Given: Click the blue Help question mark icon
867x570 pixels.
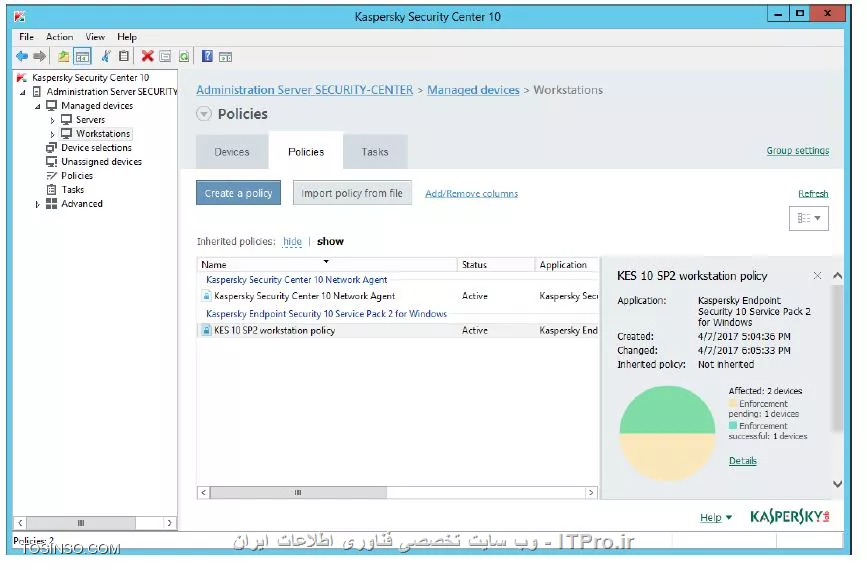Looking at the screenshot, I should 207,56.
